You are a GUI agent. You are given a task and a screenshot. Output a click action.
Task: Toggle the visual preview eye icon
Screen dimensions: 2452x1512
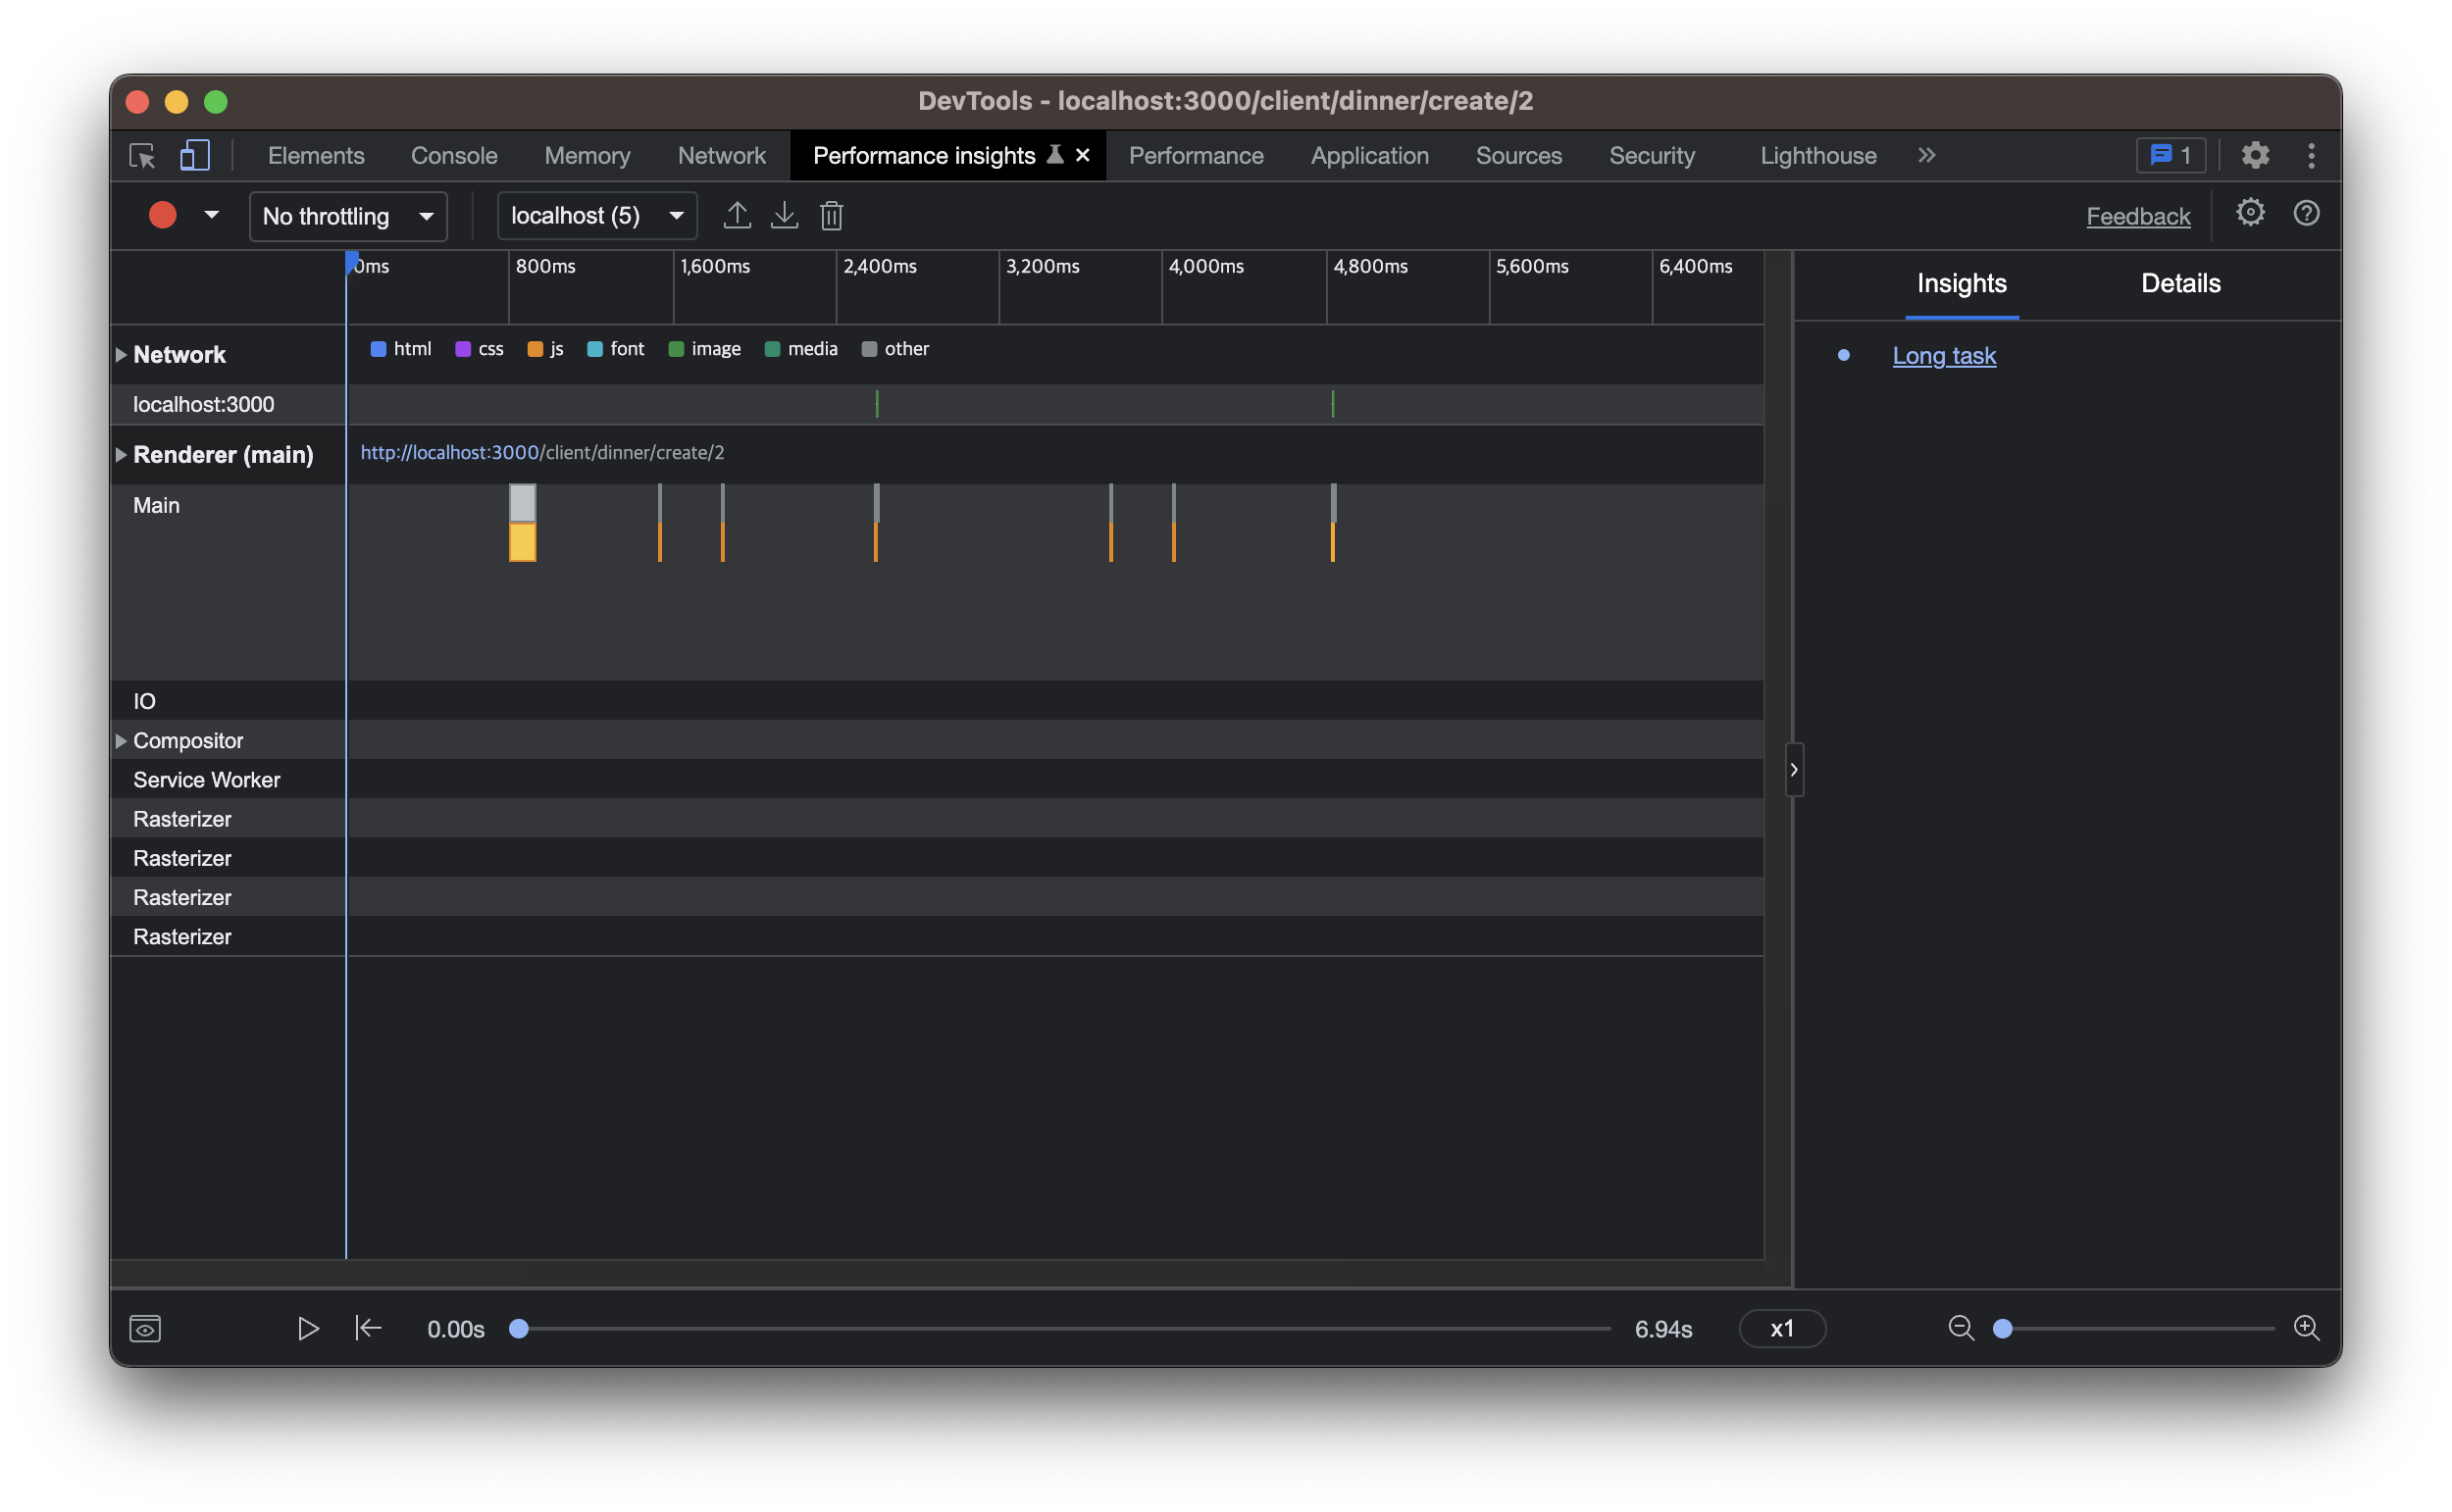[145, 1328]
